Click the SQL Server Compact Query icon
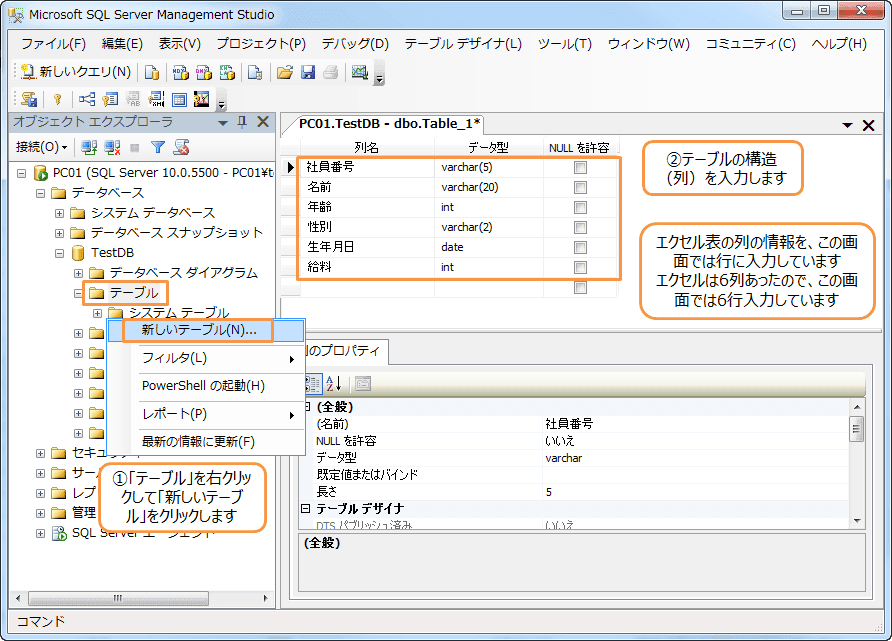The height and width of the screenshot is (641, 892). [255, 72]
